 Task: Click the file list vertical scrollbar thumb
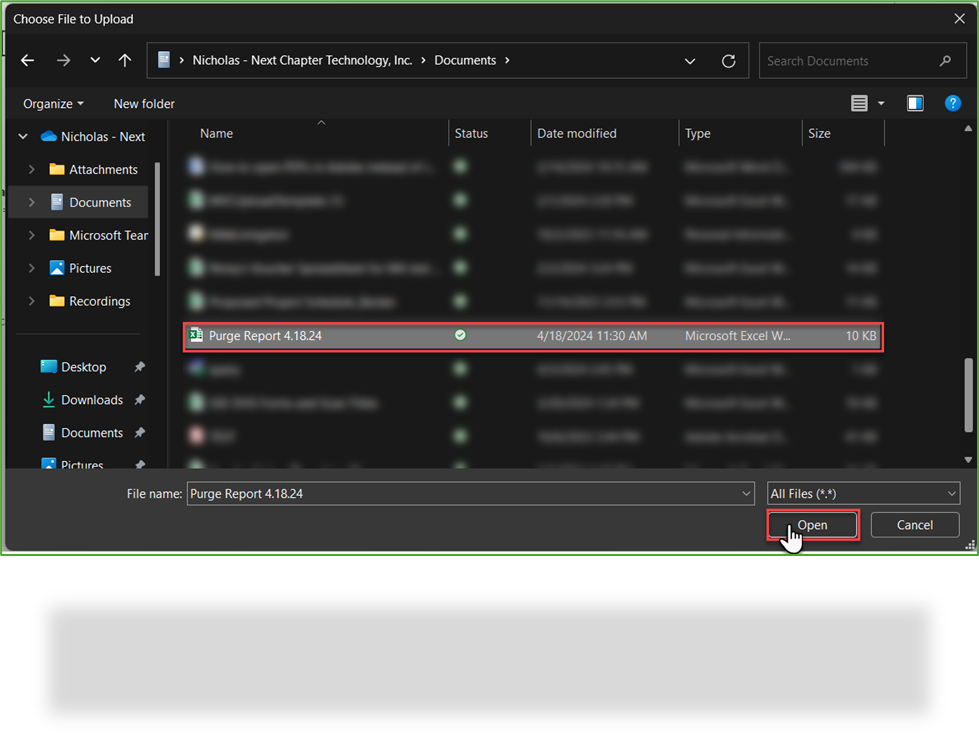pyautogui.click(x=968, y=395)
